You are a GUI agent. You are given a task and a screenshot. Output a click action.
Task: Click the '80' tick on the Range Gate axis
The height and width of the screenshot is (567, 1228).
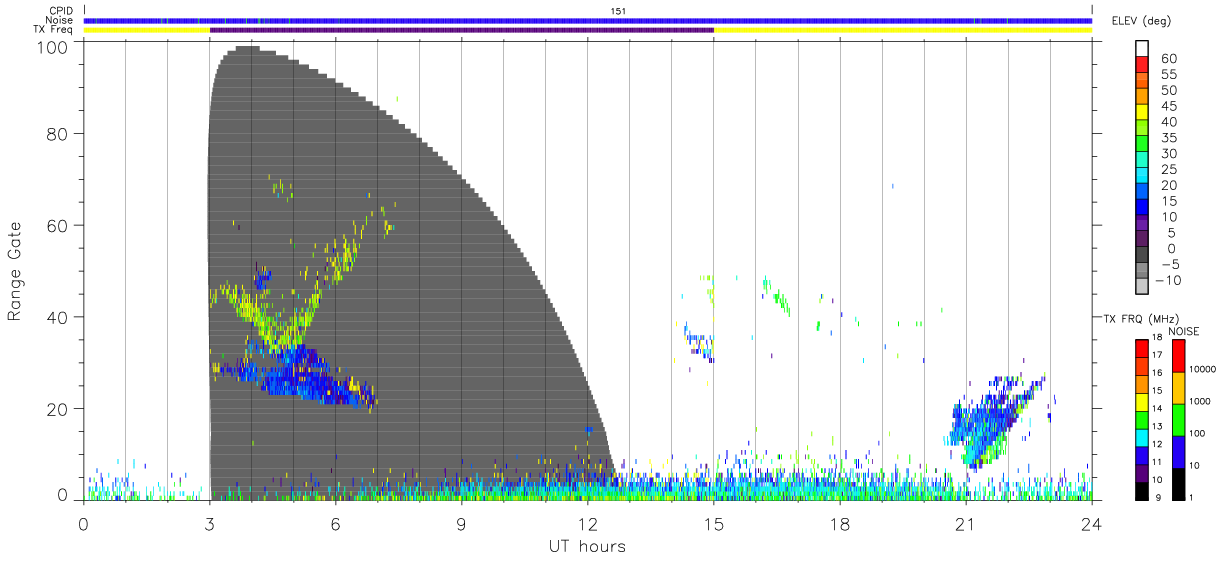point(56,133)
